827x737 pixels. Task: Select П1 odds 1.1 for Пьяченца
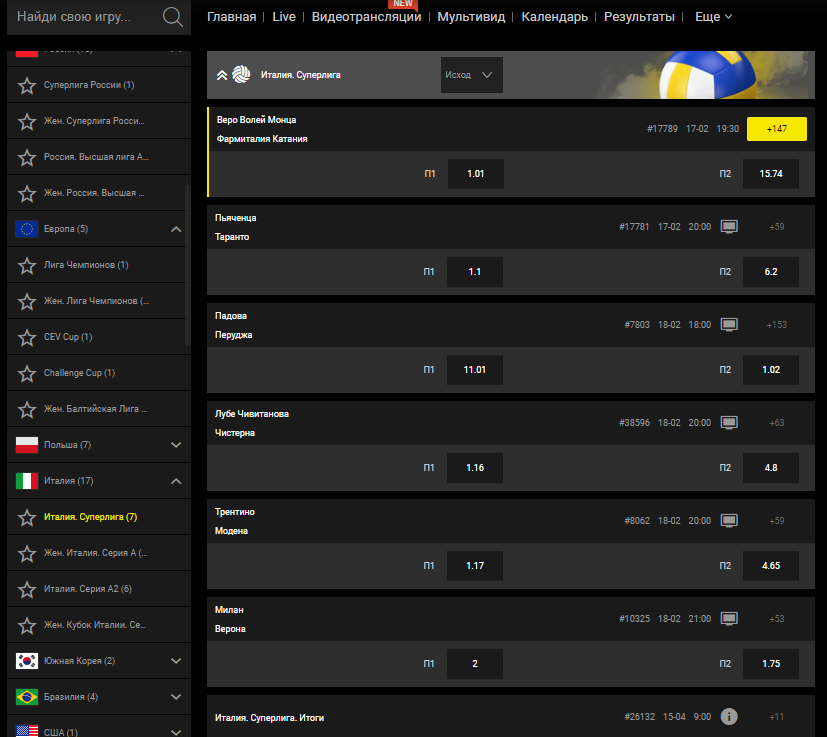(475, 272)
